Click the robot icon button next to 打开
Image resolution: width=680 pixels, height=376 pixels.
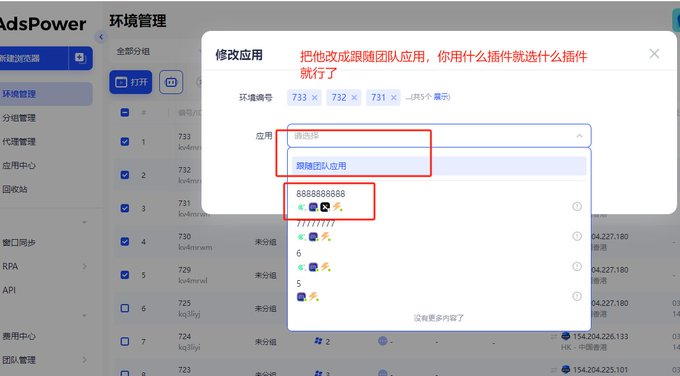pos(171,82)
